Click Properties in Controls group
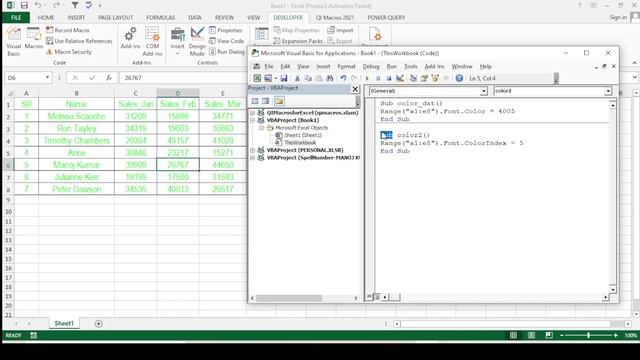Viewport: 640px width, 360px height. click(226, 30)
